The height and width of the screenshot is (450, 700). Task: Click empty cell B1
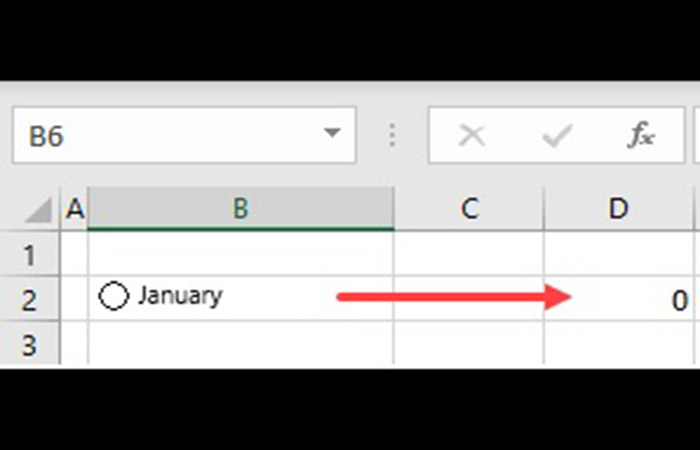pyautogui.click(x=240, y=253)
